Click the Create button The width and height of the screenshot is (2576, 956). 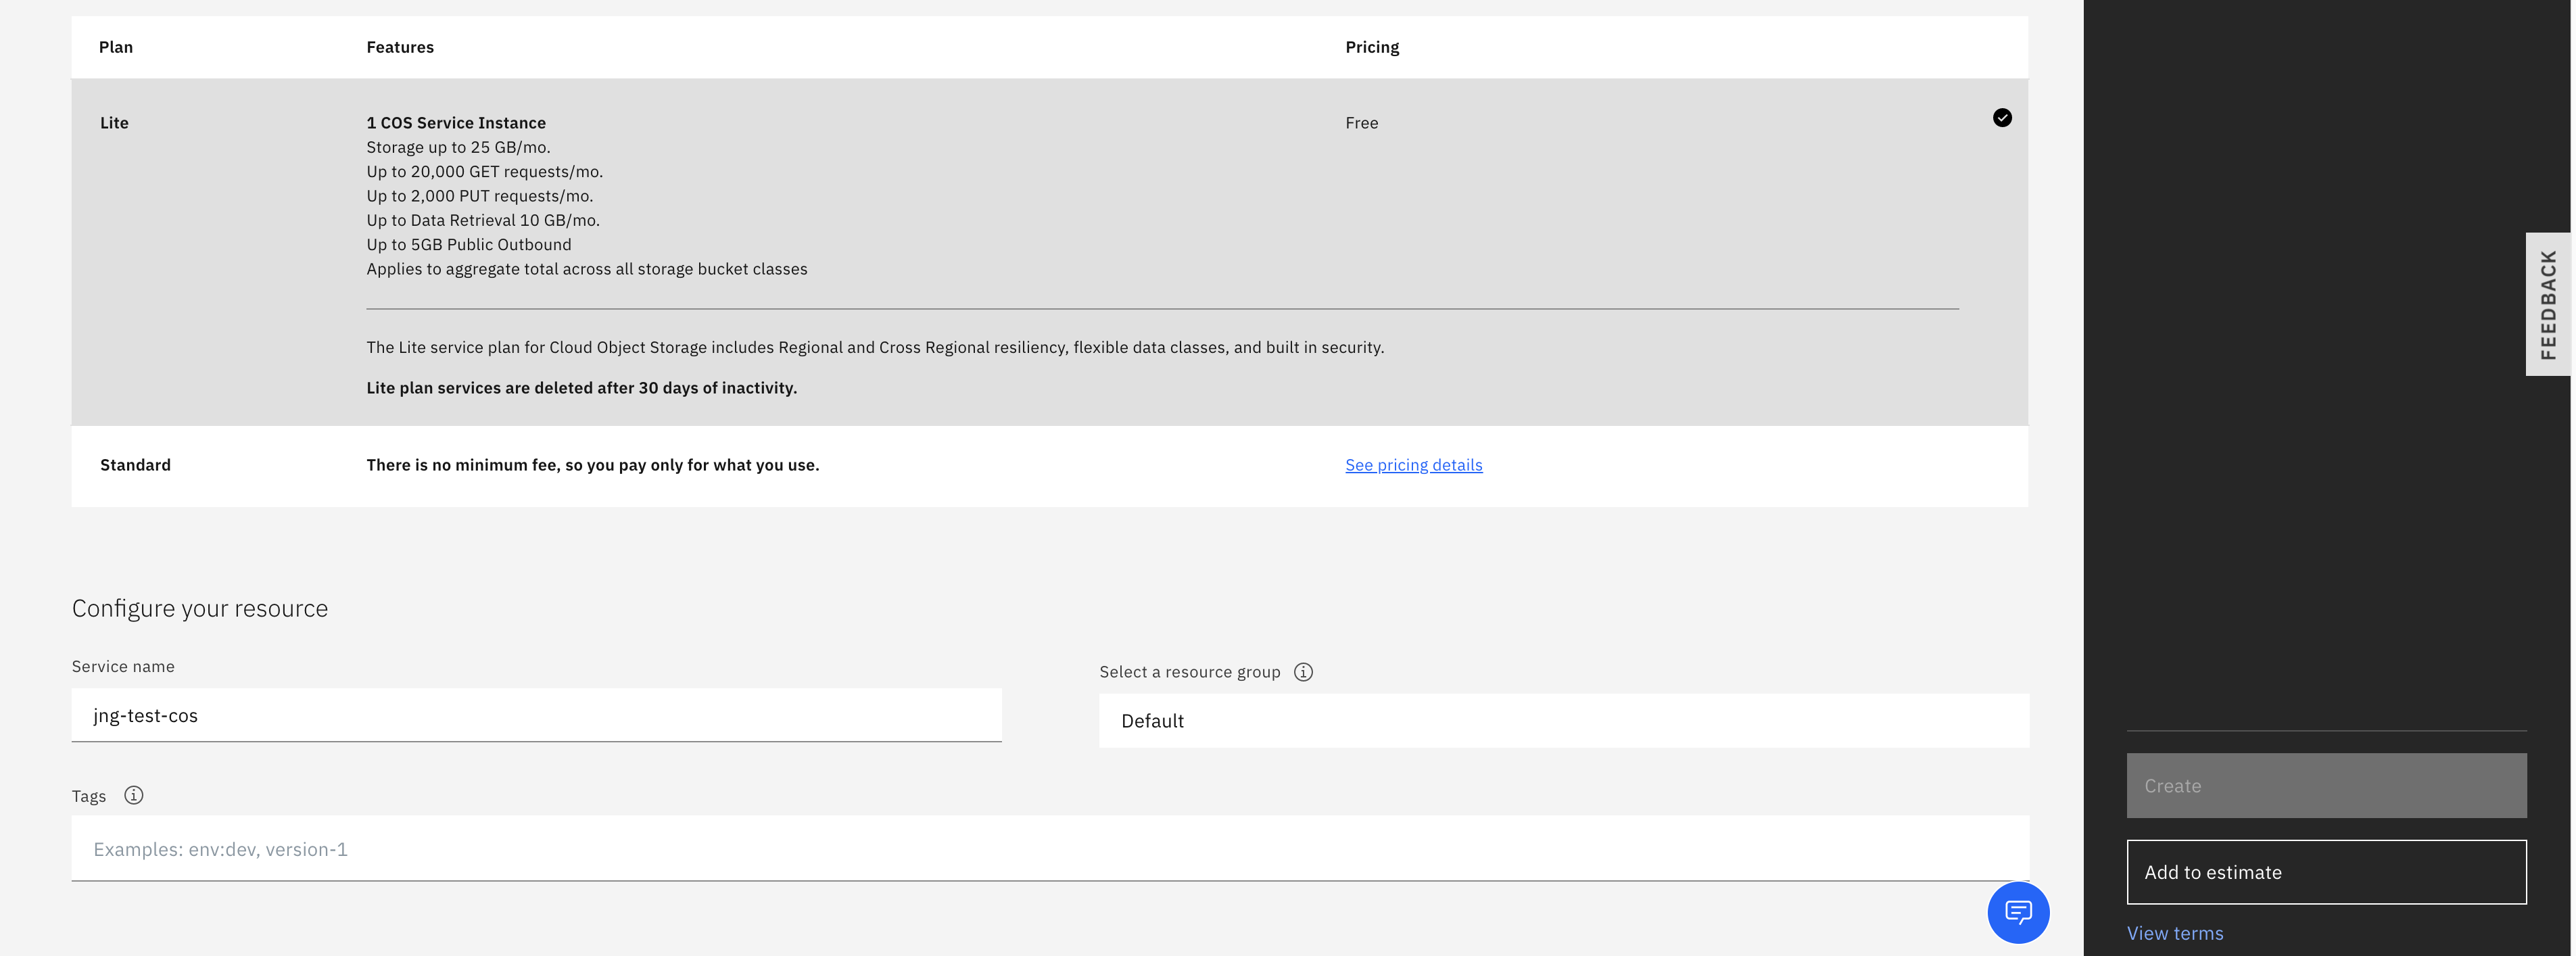pyautogui.click(x=2326, y=786)
